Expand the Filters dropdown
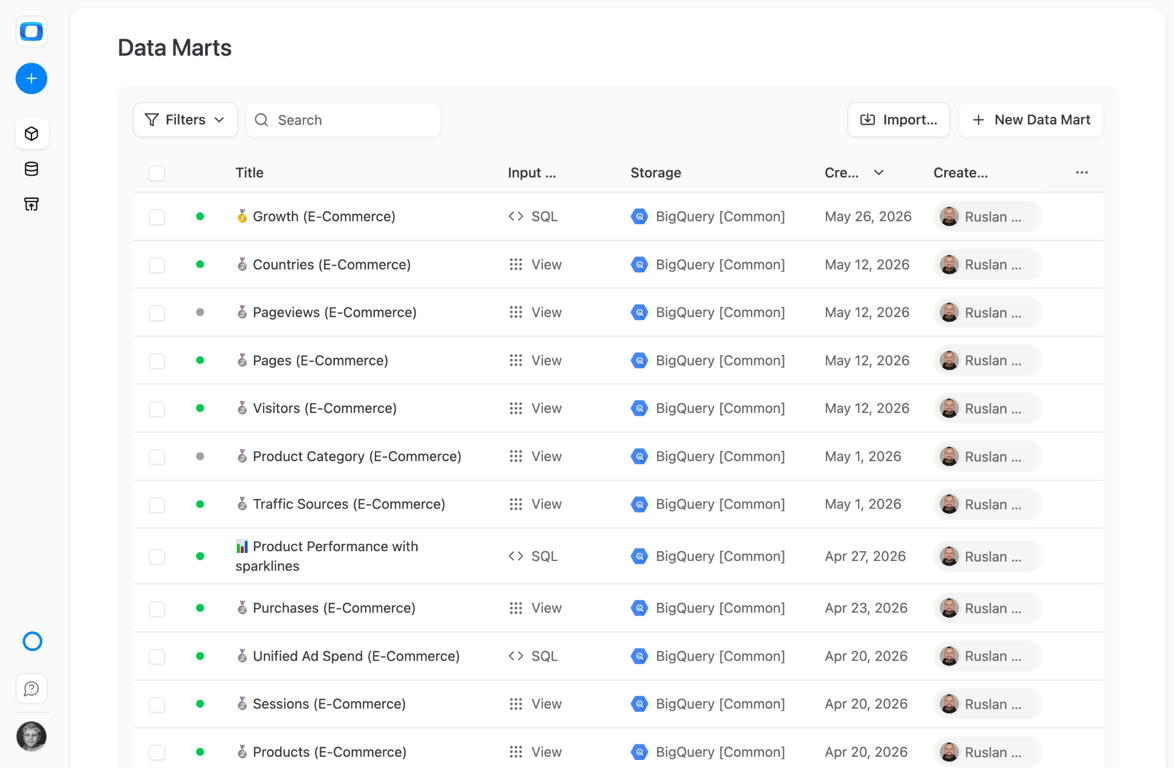Viewport: 1174px width, 768px height. click(x=185, y=120)
